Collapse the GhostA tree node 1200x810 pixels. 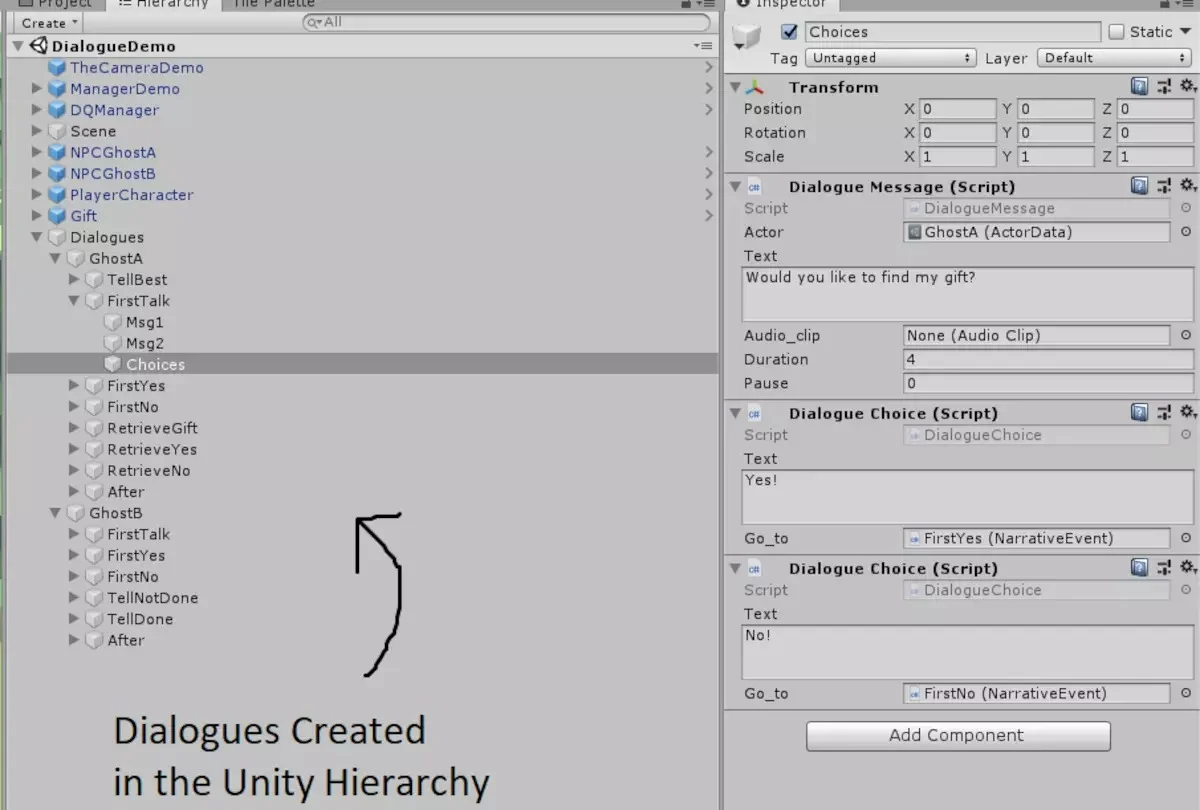click(x=55, y=258)
